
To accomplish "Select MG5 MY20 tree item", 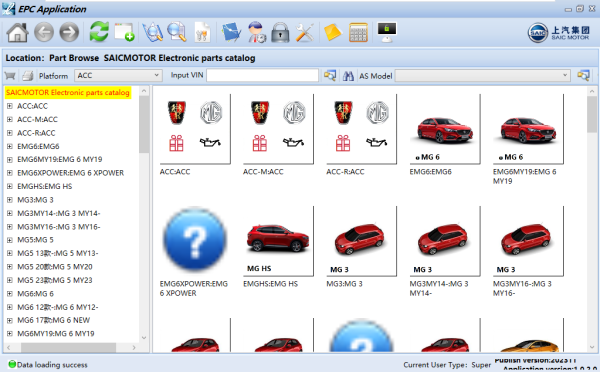I will [x=55, y=267].
